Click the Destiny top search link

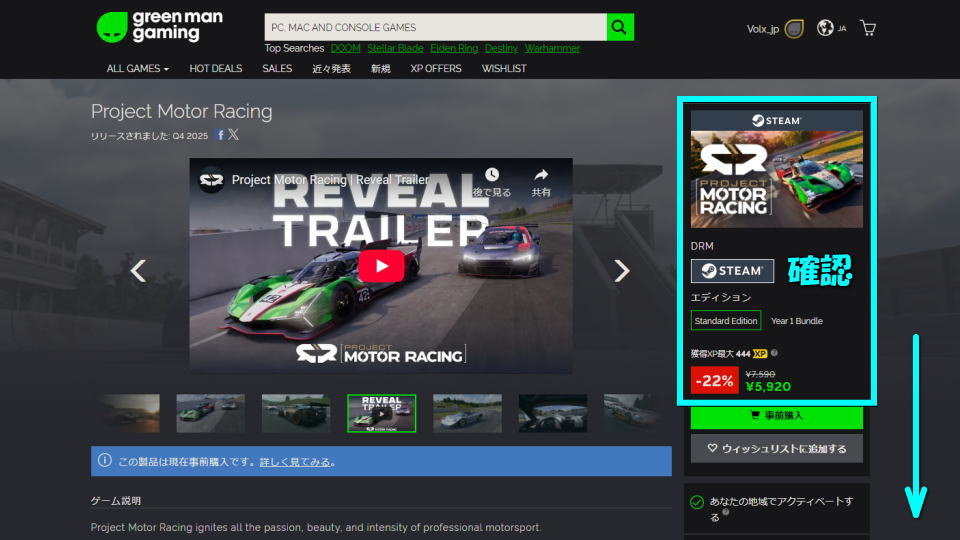(501, 48)
